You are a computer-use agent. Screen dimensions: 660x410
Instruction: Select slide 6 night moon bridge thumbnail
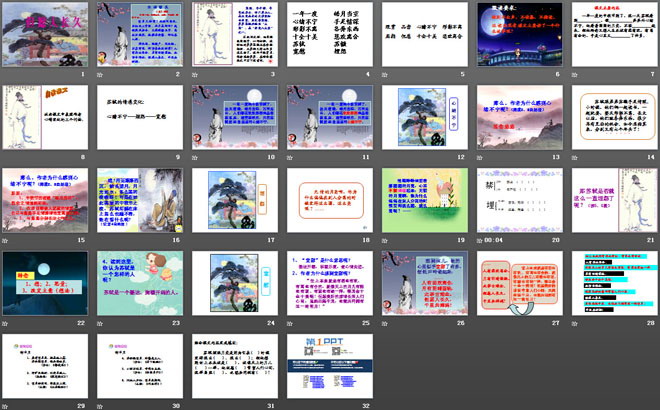pos(520,35)
